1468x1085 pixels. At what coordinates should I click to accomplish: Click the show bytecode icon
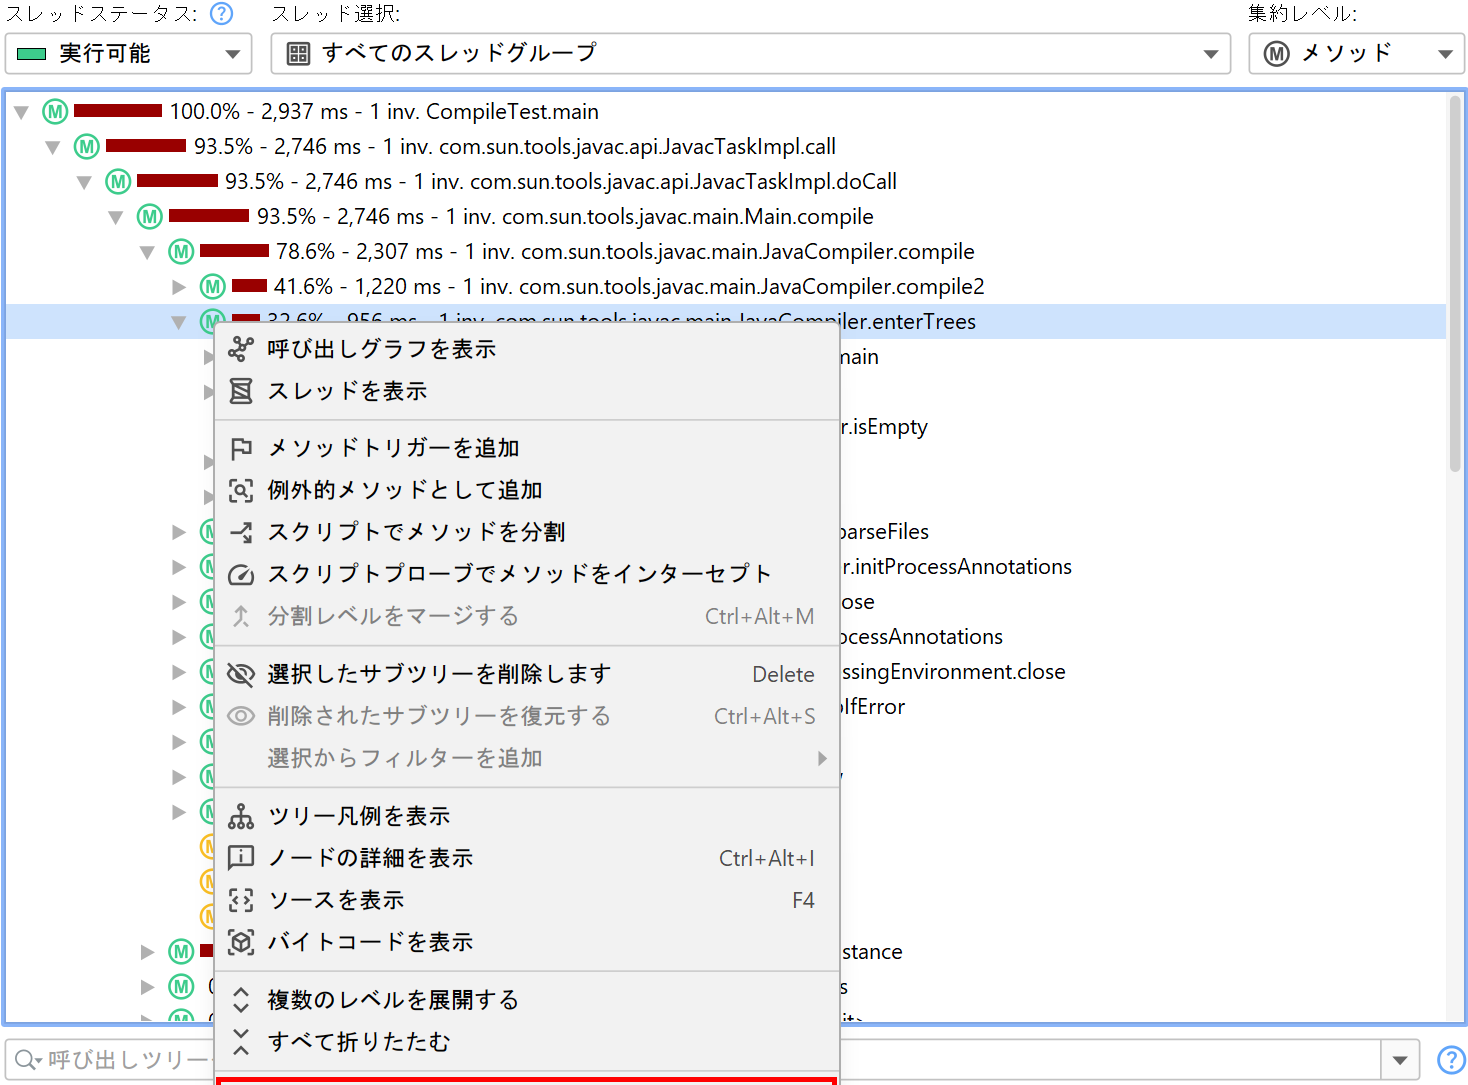click(x=241, y=942)
